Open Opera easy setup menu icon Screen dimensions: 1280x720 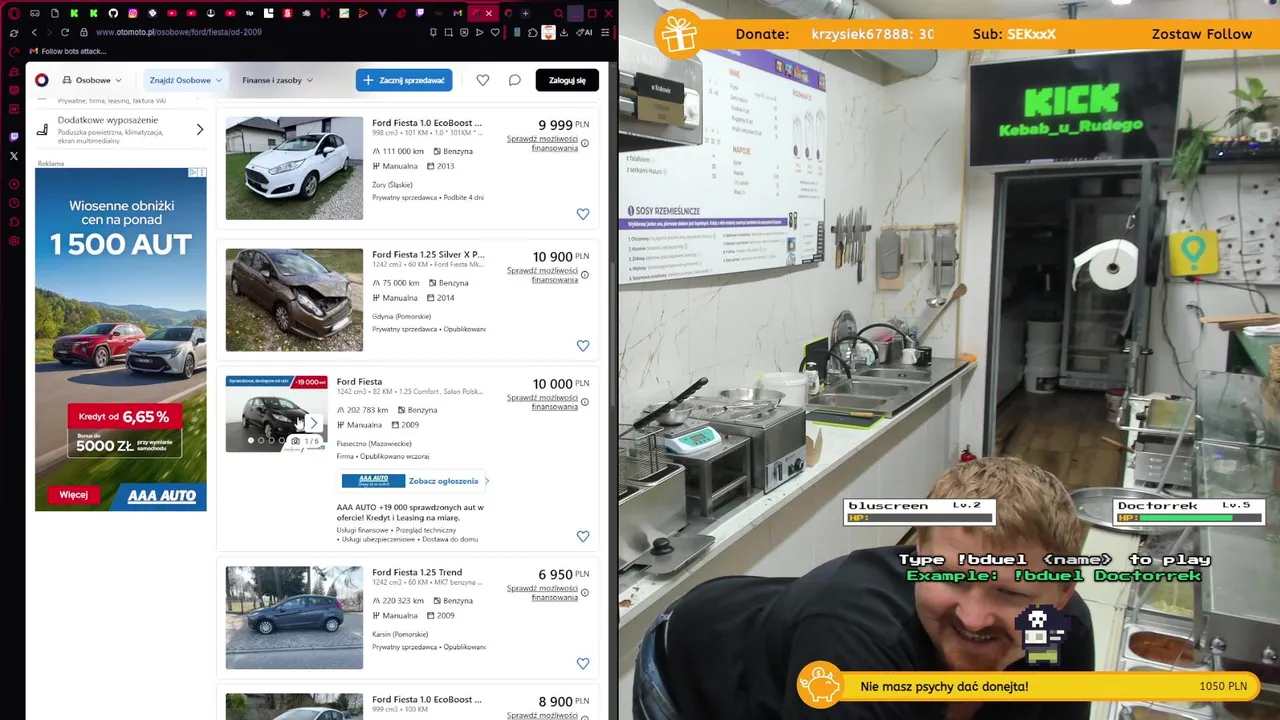605,32
